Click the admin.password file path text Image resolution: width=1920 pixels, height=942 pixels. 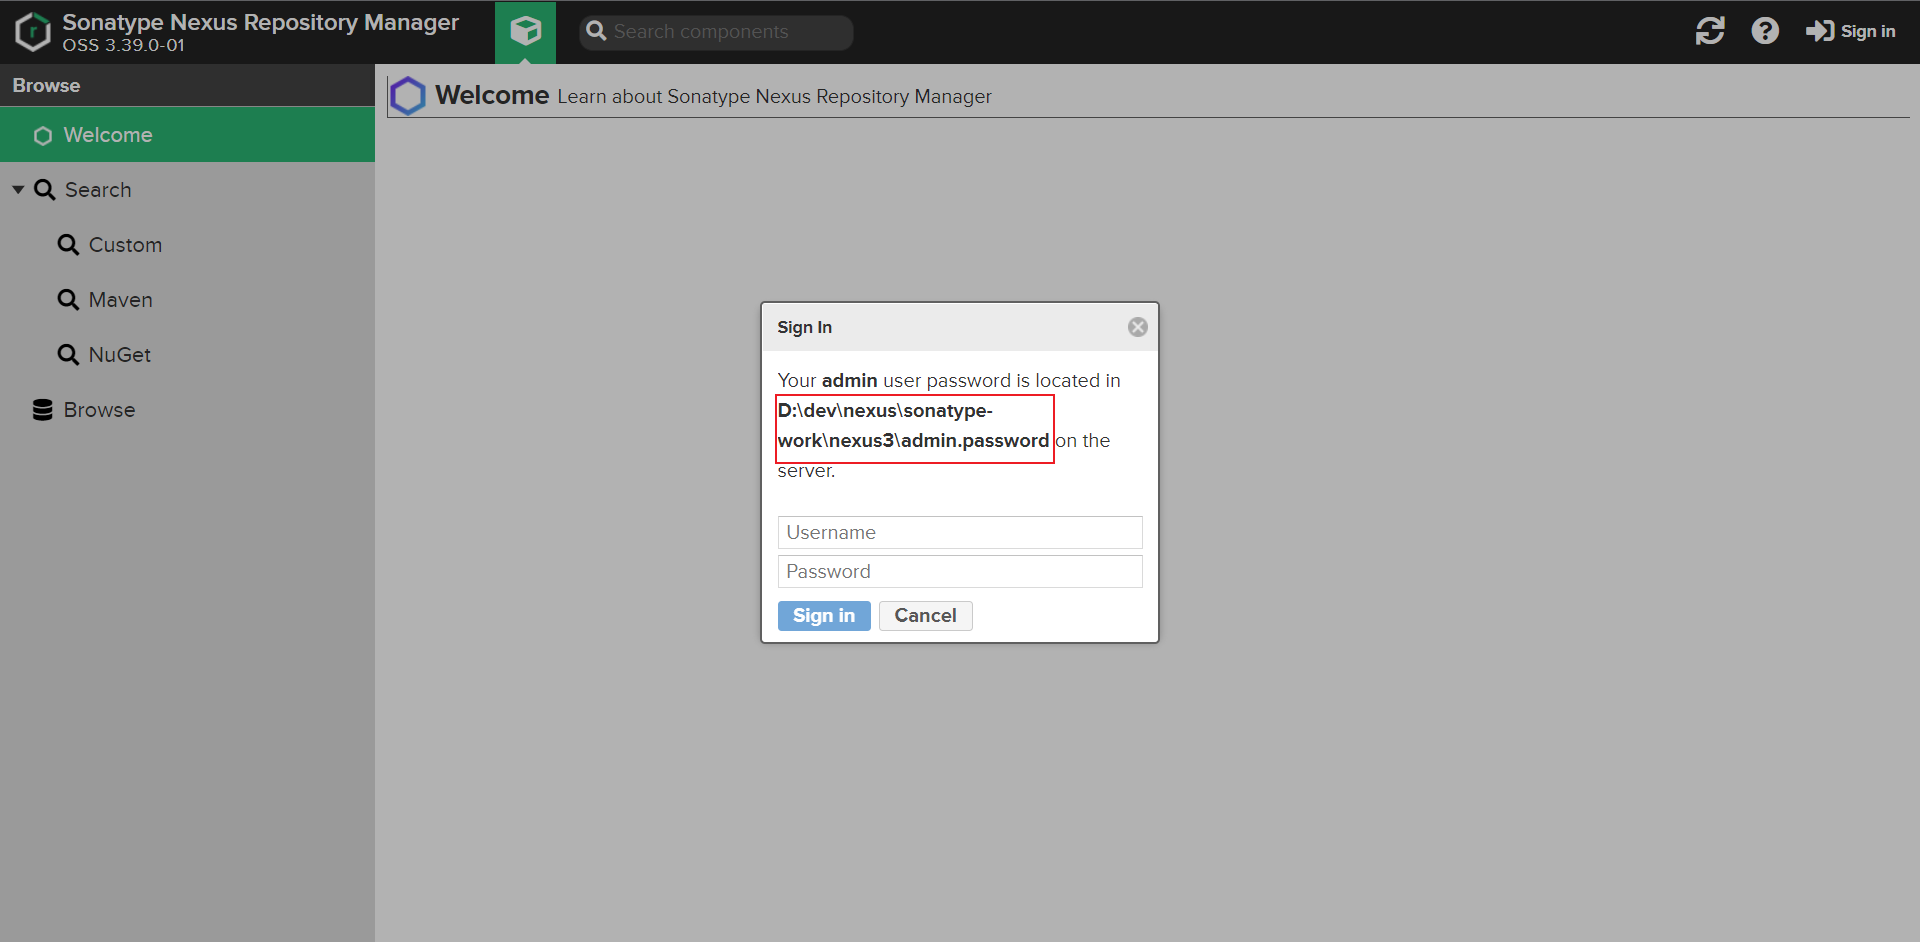point(914,426)
